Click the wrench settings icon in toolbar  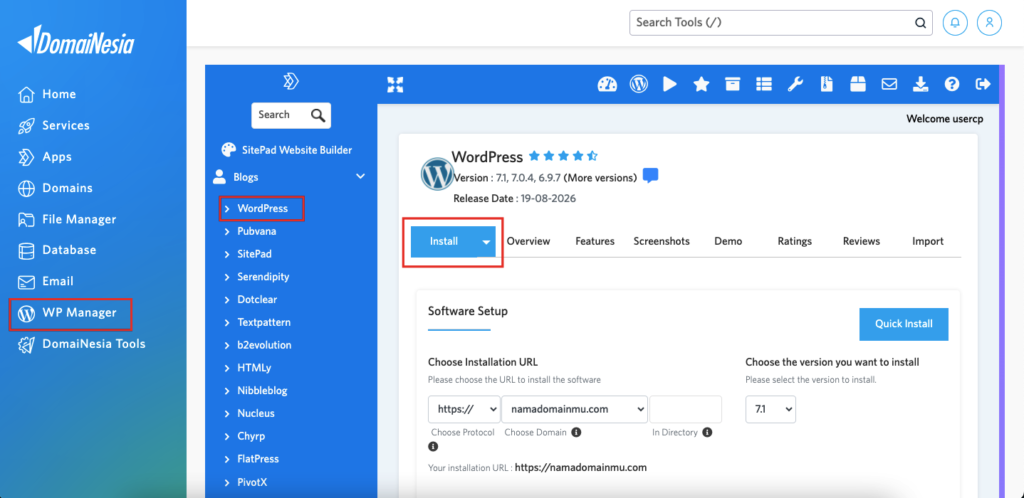[x=795, y=84]
